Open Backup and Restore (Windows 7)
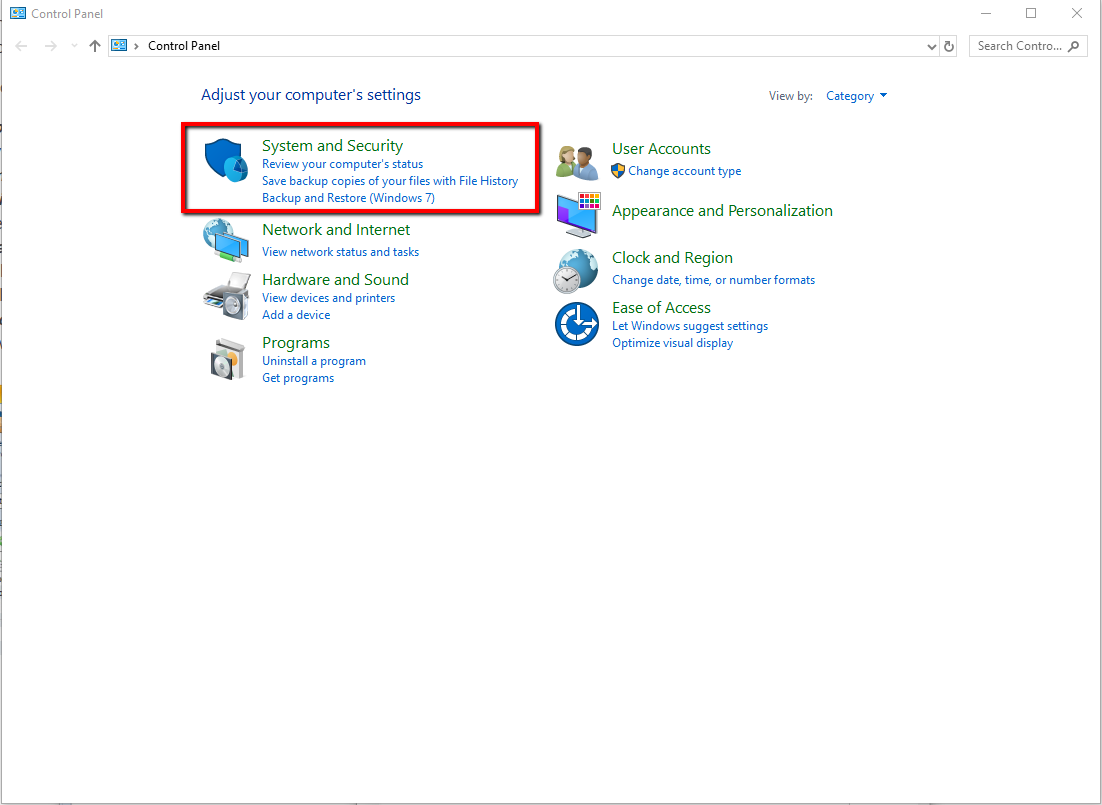Viewport: 1102px width, 805px height. click(349, 198)
